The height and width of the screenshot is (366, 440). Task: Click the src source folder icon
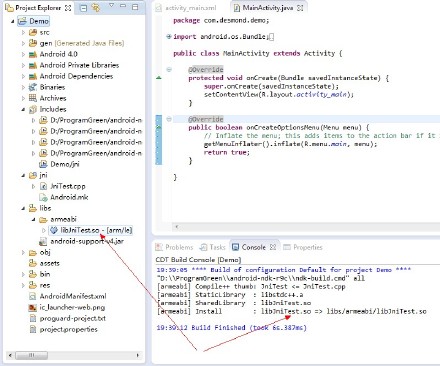33,32
